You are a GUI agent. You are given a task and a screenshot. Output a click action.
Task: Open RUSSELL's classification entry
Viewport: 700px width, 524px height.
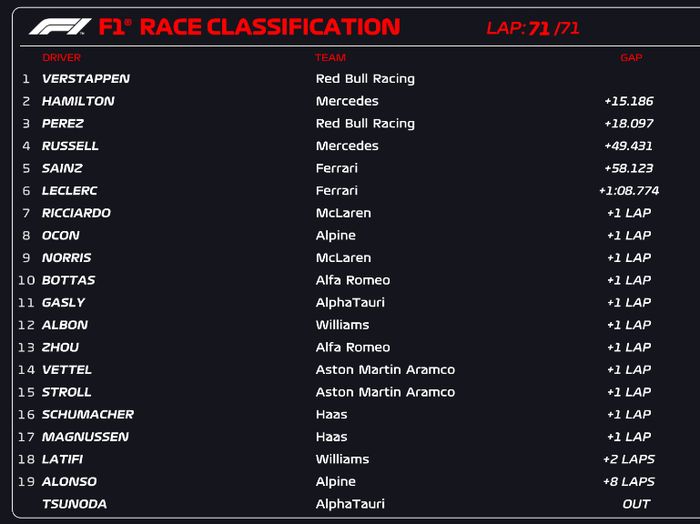pyautogui.click(x=70, y=146)
